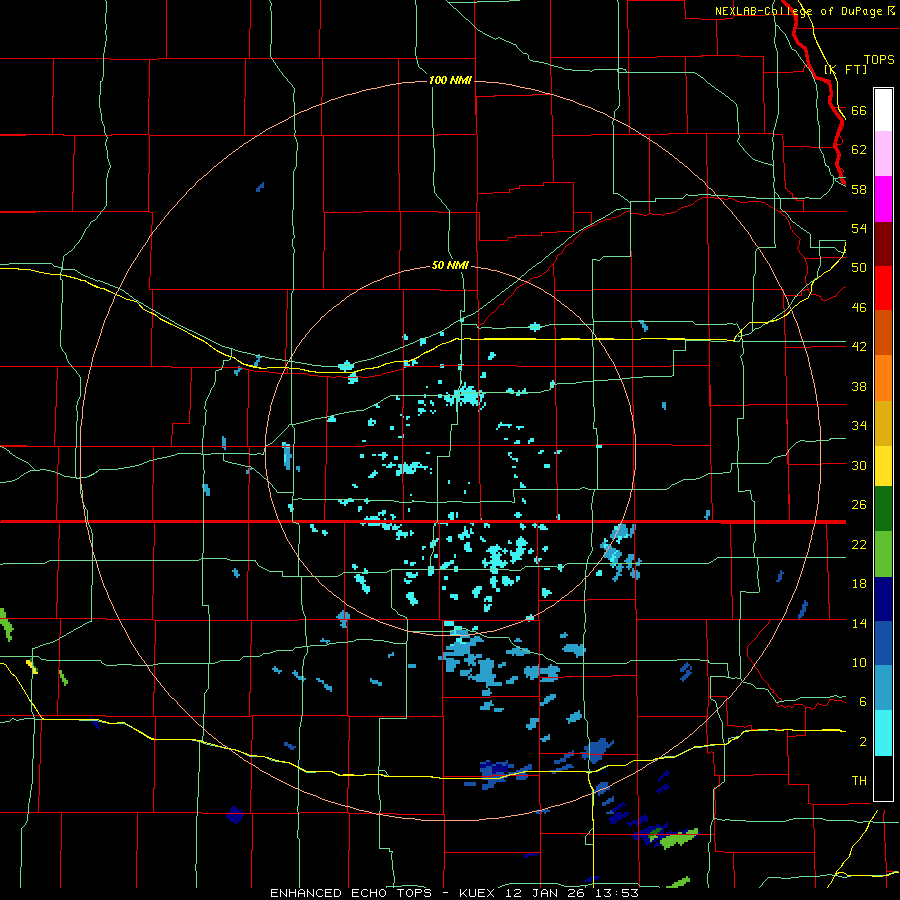Click the bright red legend swatch
The image size is (900, 900).
pos(883,288)
